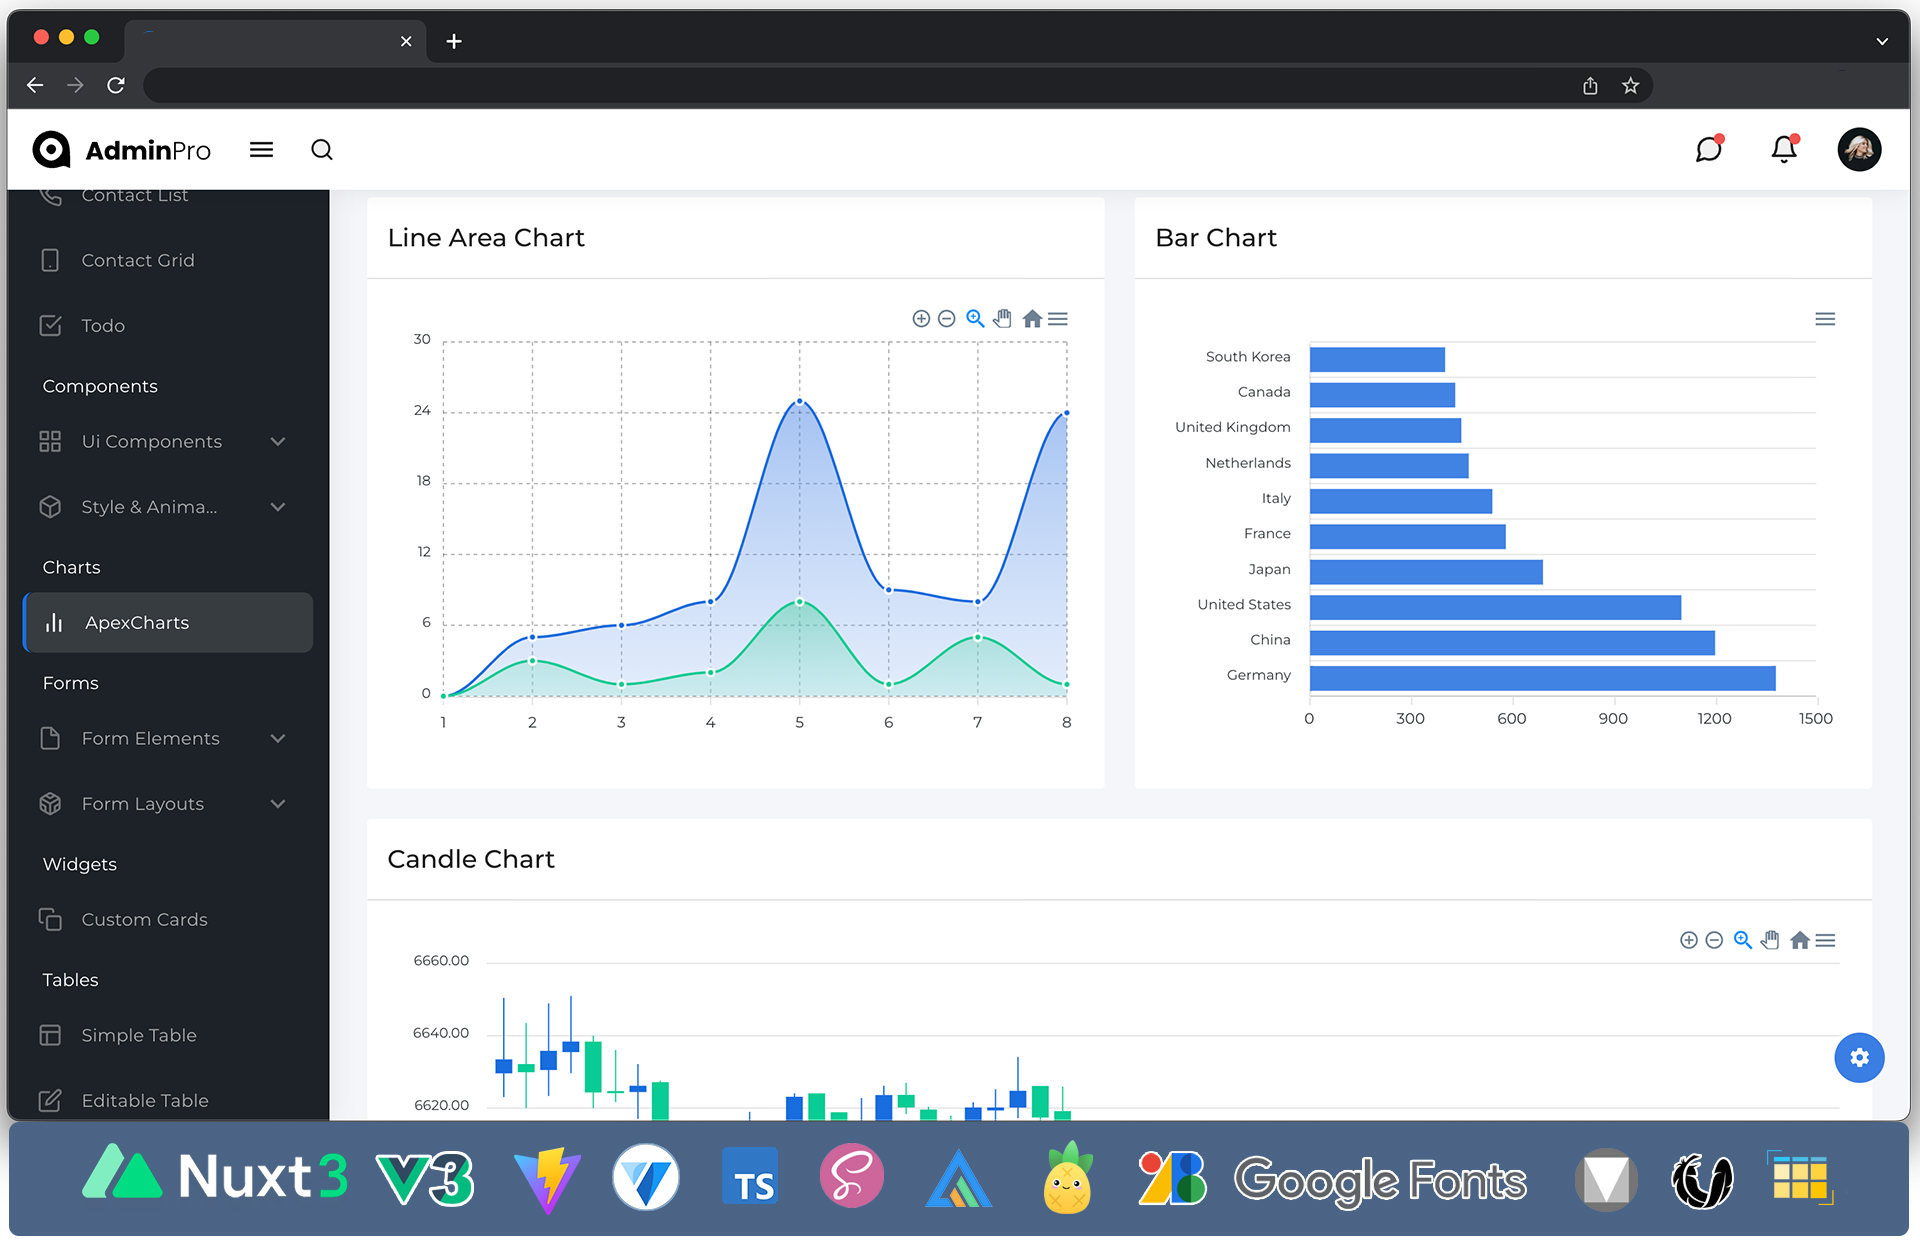Image resolution: width=1920 pixels, height=1248 pixels.
Task: Click the home/reset icon on Line Area Chart
Action: coord(1031,318)
